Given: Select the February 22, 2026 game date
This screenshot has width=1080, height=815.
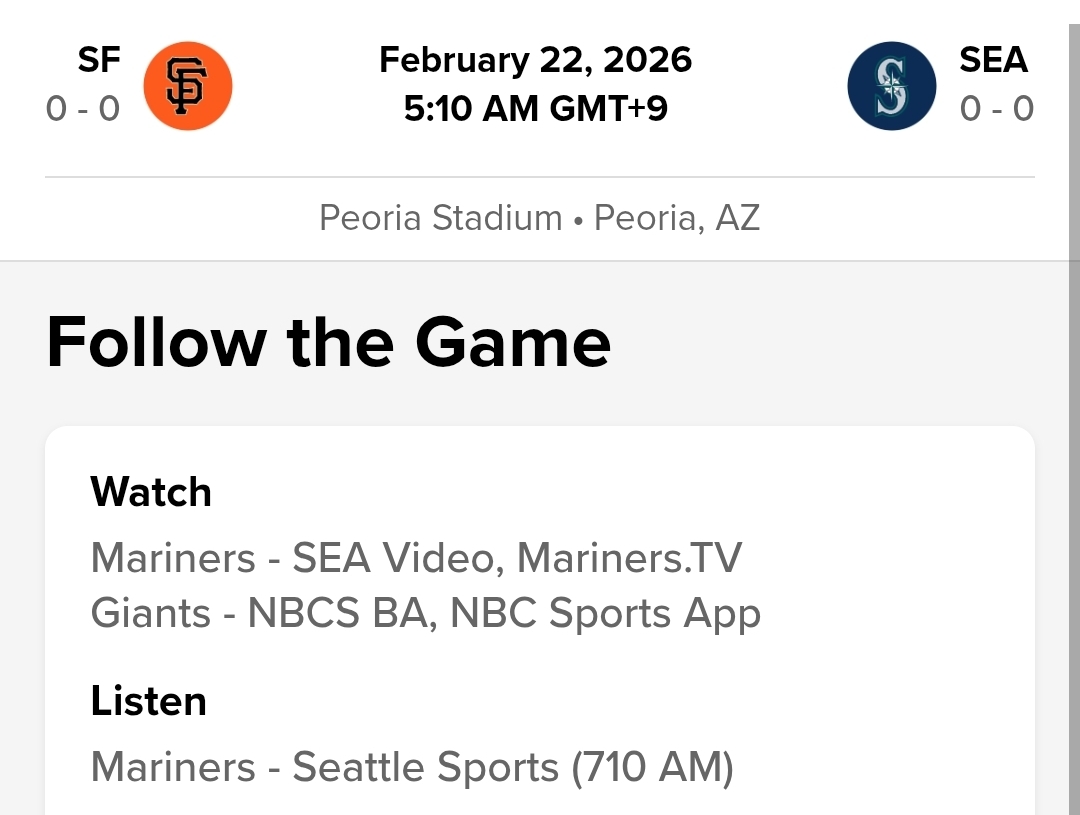Looking at the screenshot, I should [536, 60].
